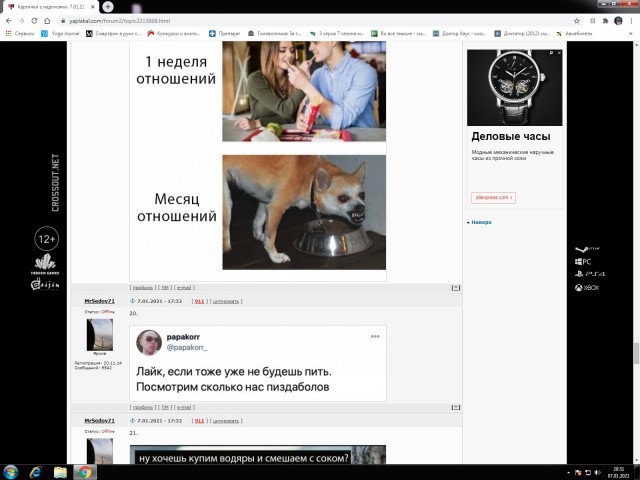Go back using the browser back arrow
The height and width of the screenshot is (480, 640).
pos(9,21)
